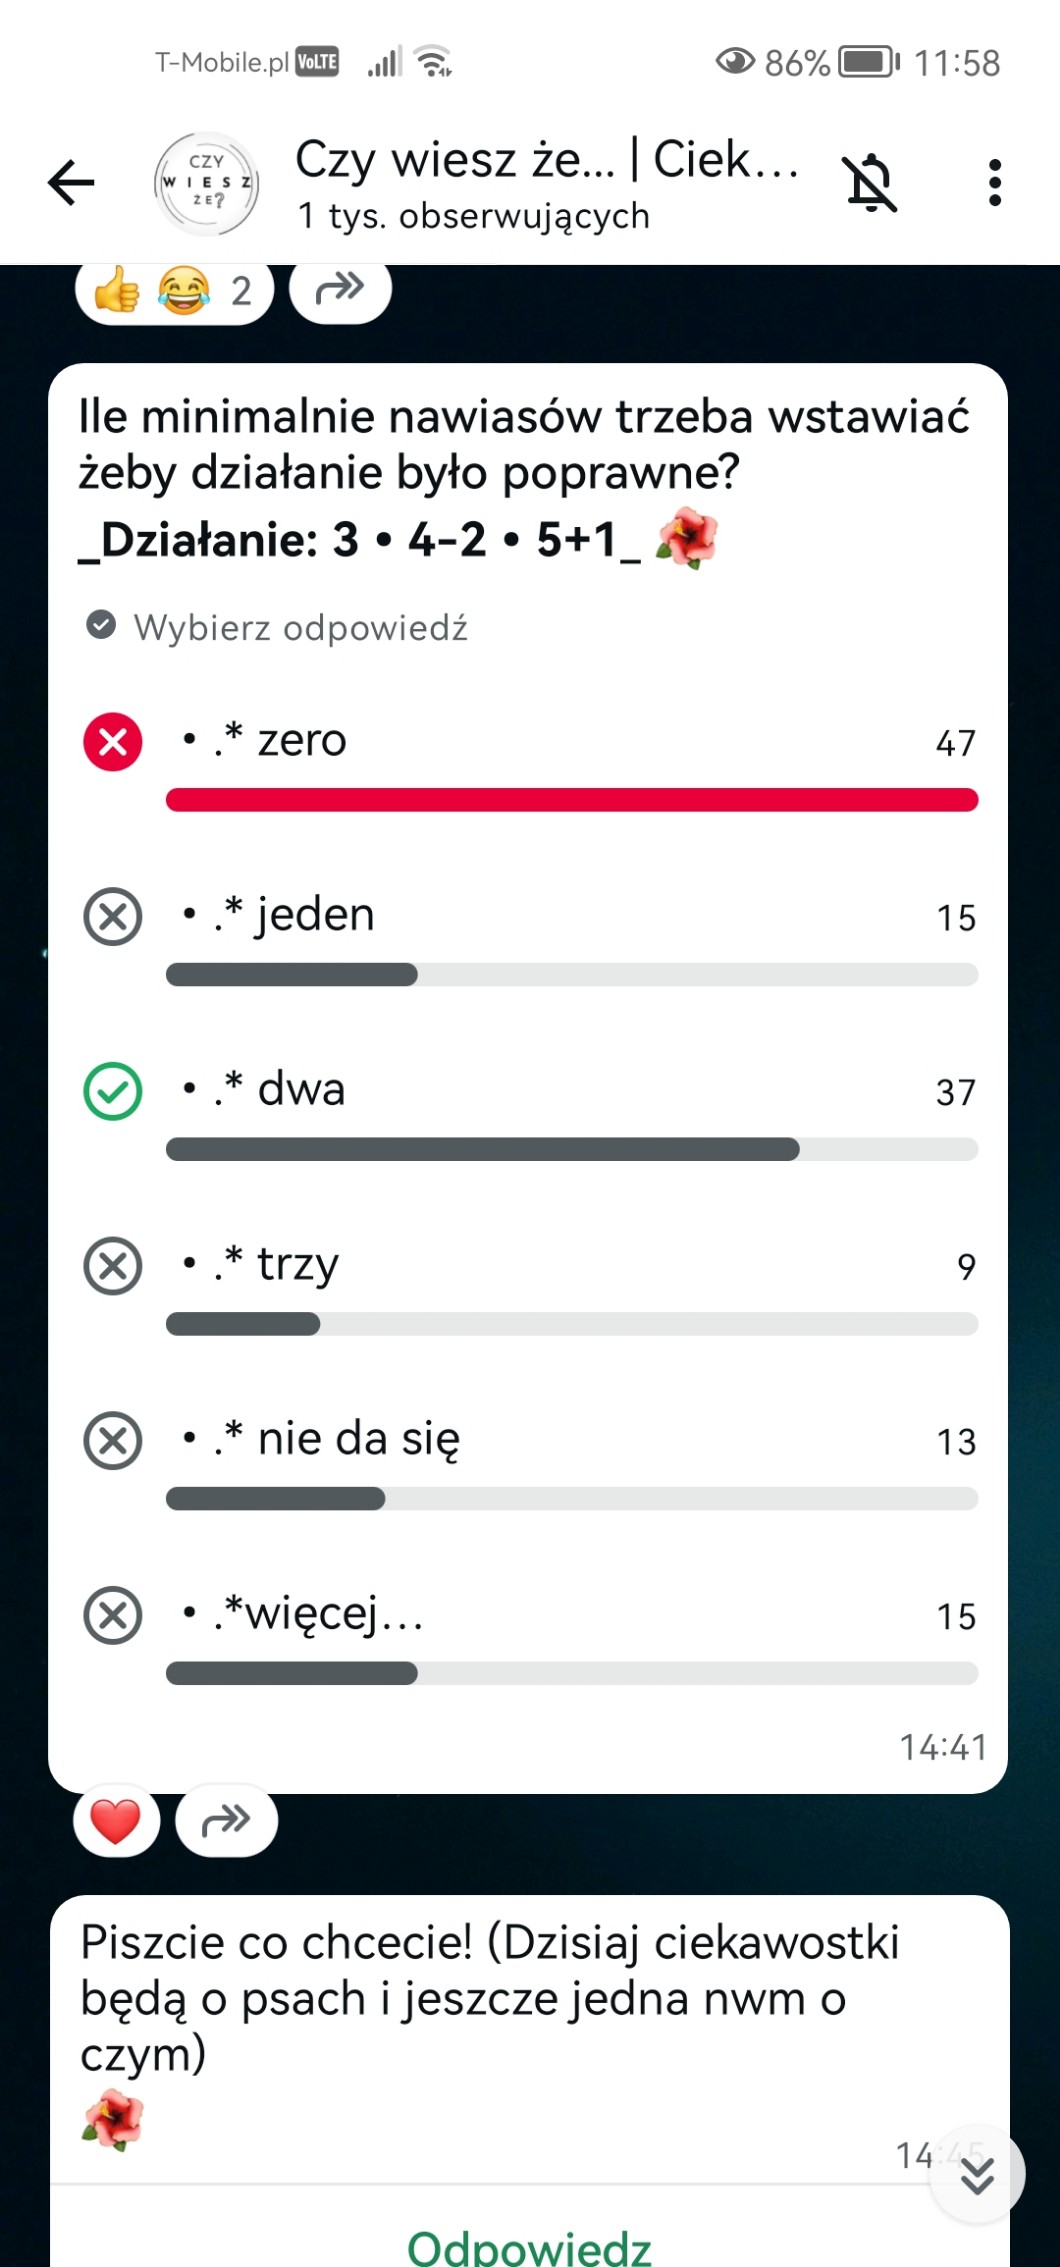Choose the trzy answer circle icon

[113, 1266]
